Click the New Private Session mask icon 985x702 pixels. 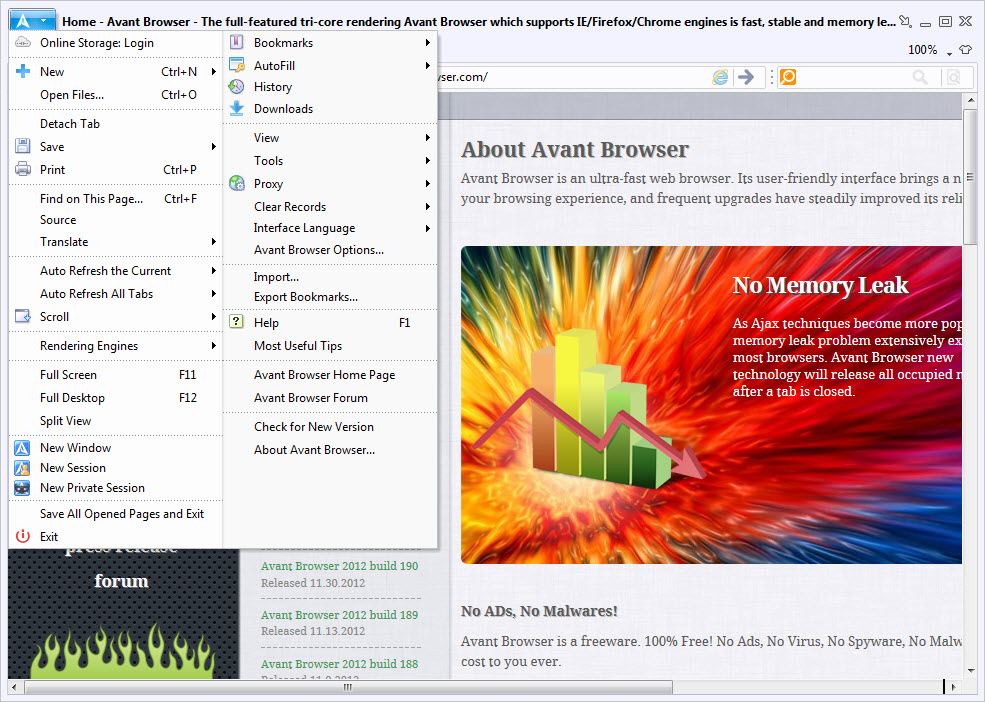click(22, 488)
